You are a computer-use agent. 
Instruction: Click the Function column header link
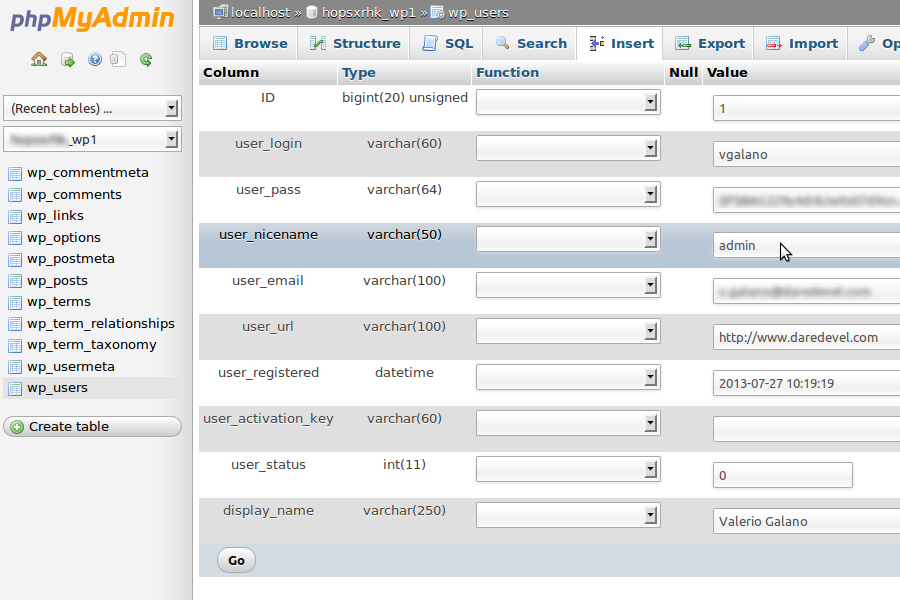(x=507, y=72)
